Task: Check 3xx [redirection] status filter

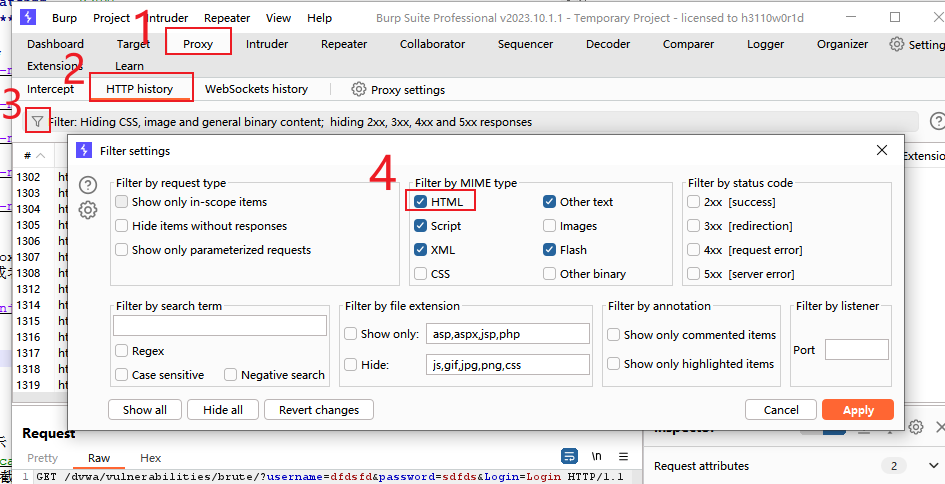Action: click(x=694, y=226)
